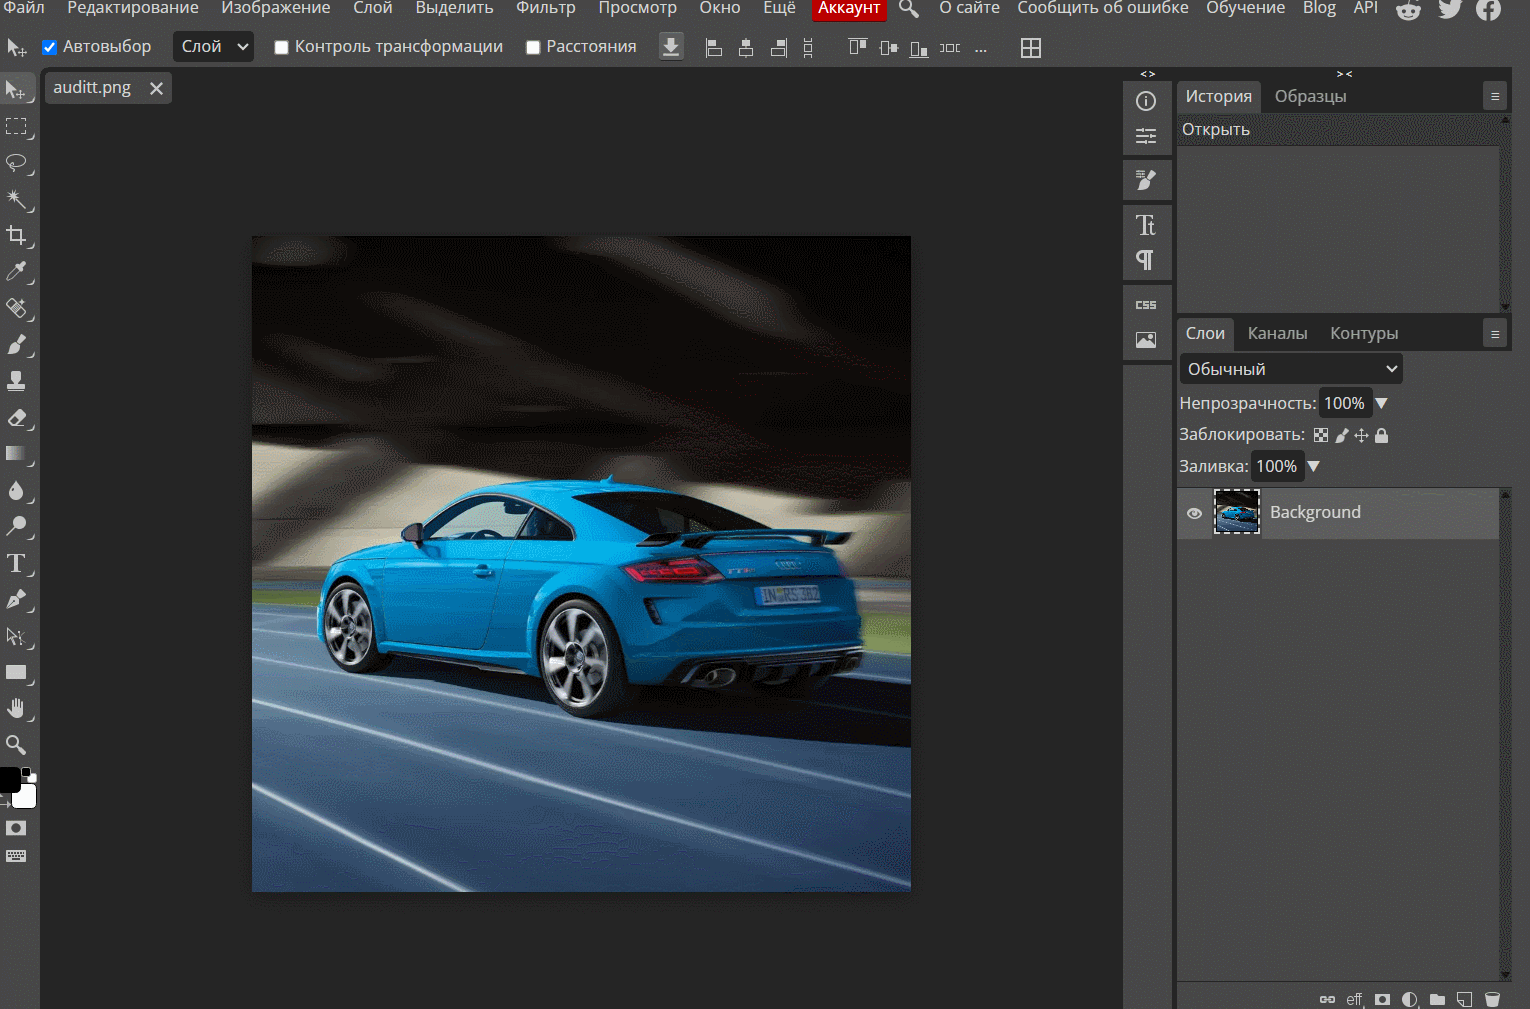Switch to the Каналы tab
The image size is (1530, 1009).
(1277, 333)
